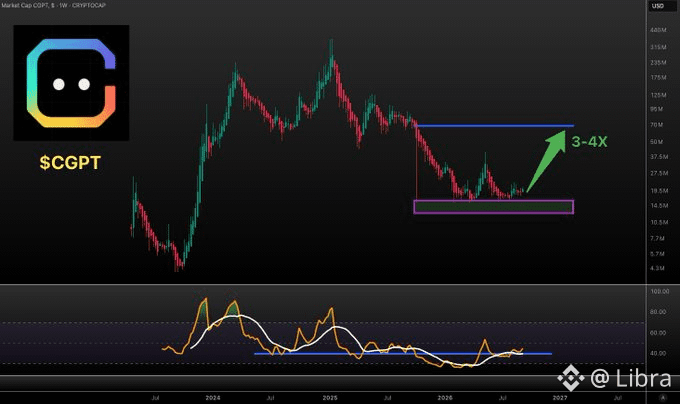Viewport: 680px width, 404px height.
Task: Select the blue resistance line near 70M
Action: [x=494, y=126]
